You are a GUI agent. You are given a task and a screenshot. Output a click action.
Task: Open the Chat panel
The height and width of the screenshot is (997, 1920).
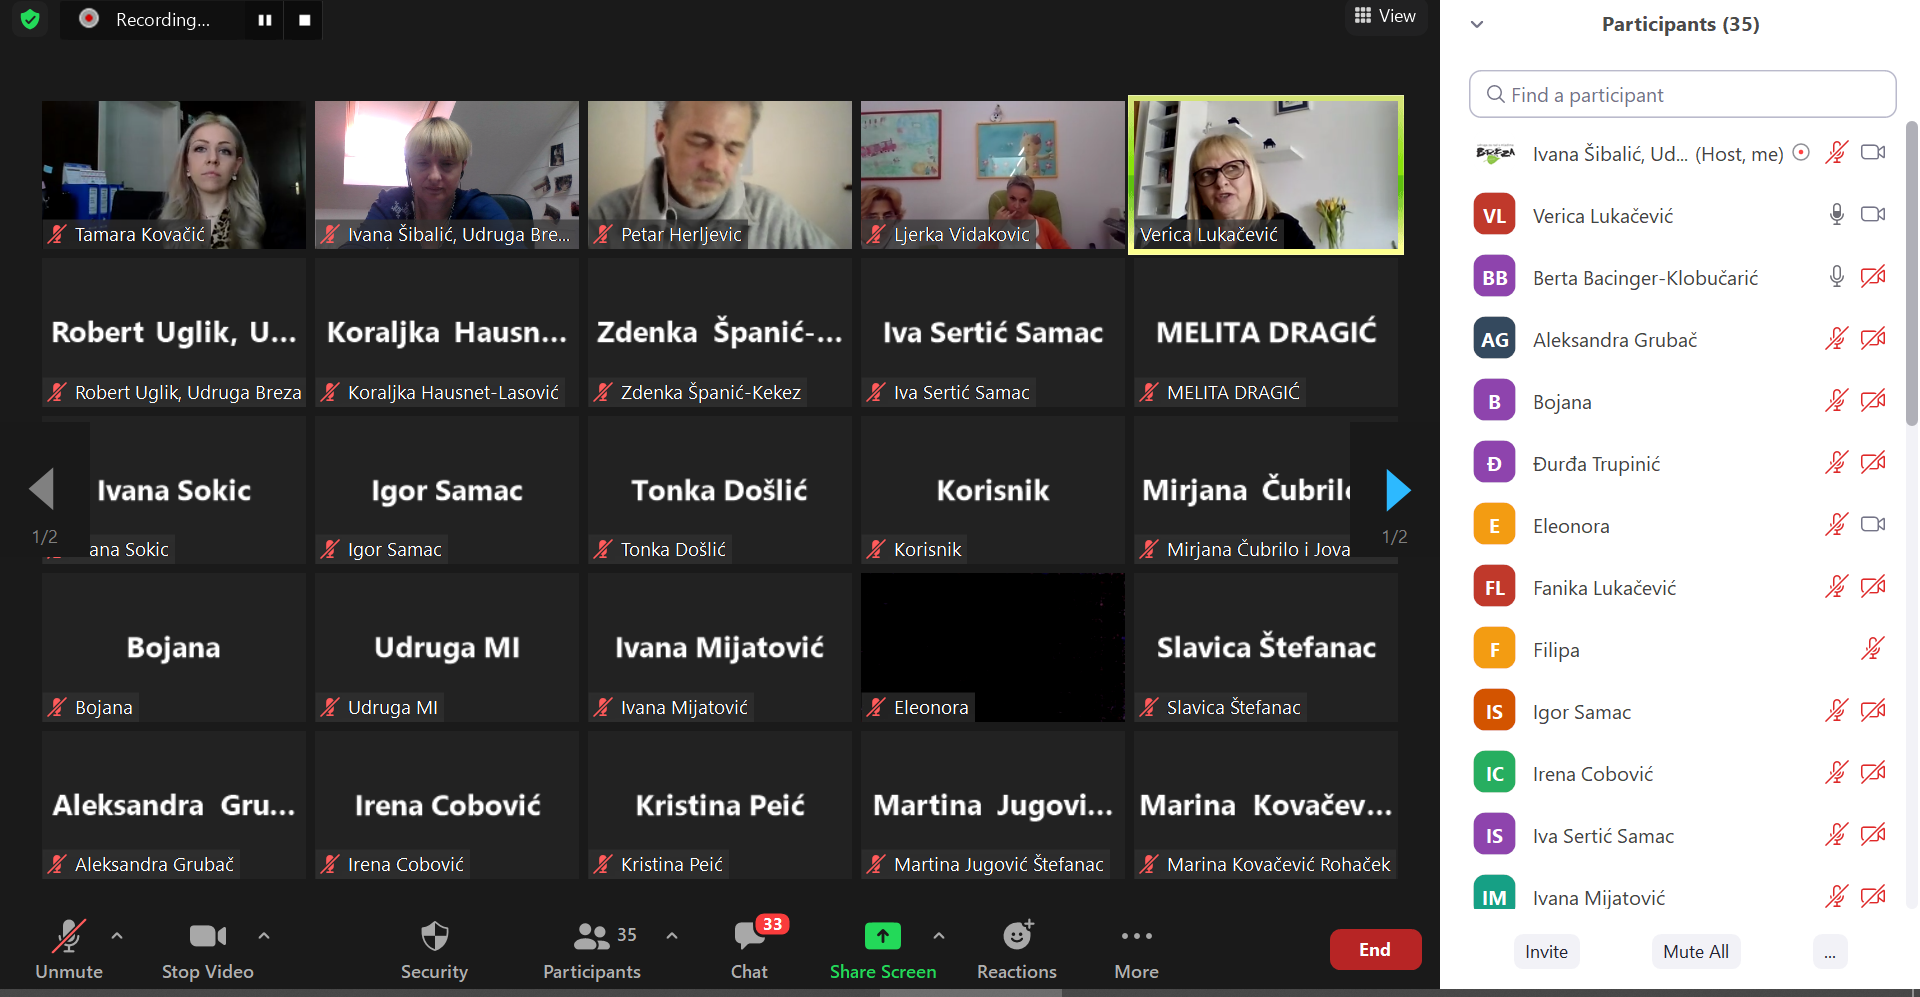(x=749, y=949)
